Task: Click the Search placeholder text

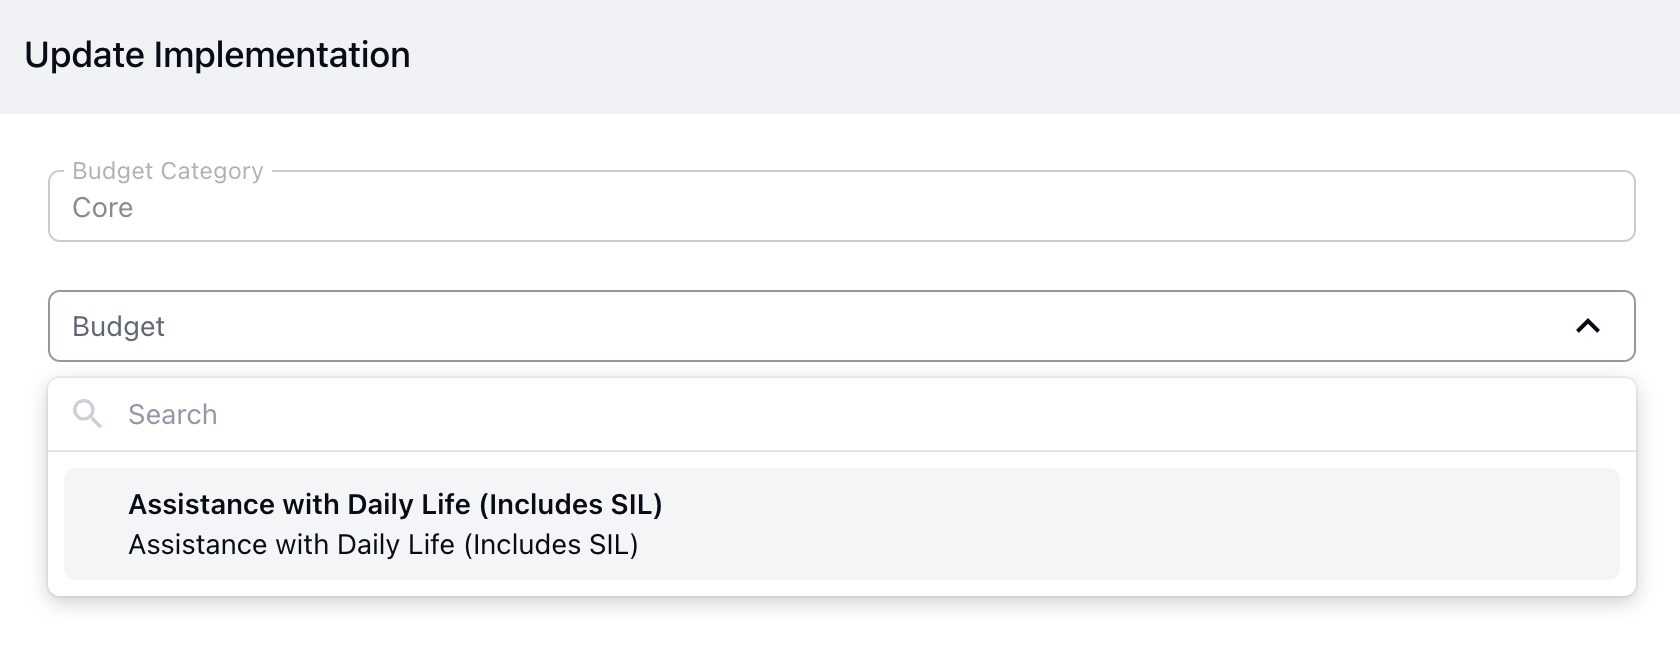Action: click(x=172, y=414)
